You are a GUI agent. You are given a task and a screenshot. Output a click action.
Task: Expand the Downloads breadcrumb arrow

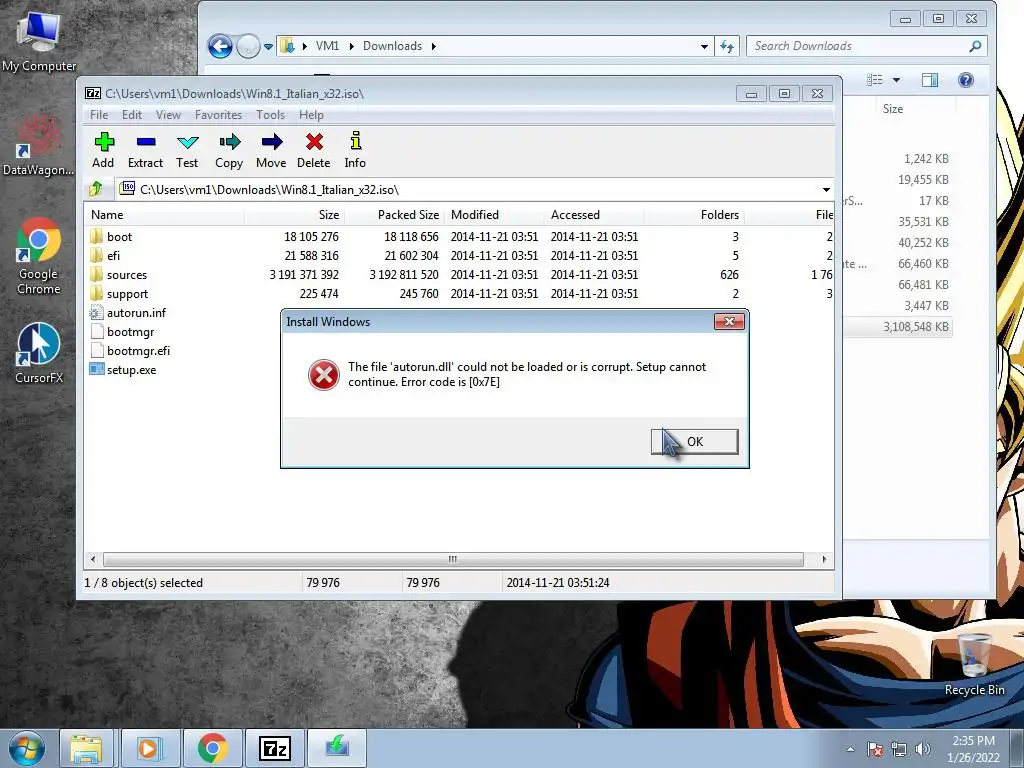tap(434, 46)
